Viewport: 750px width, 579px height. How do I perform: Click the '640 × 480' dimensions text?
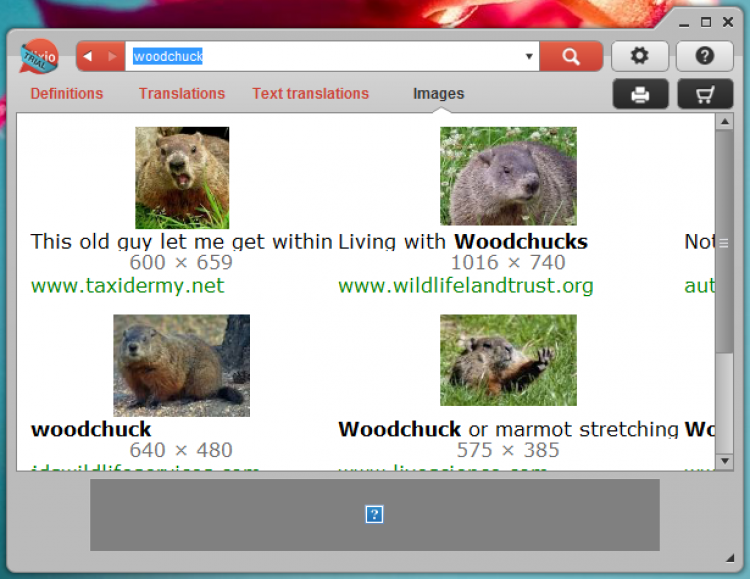pyautogui.click(x=181, y=450)
